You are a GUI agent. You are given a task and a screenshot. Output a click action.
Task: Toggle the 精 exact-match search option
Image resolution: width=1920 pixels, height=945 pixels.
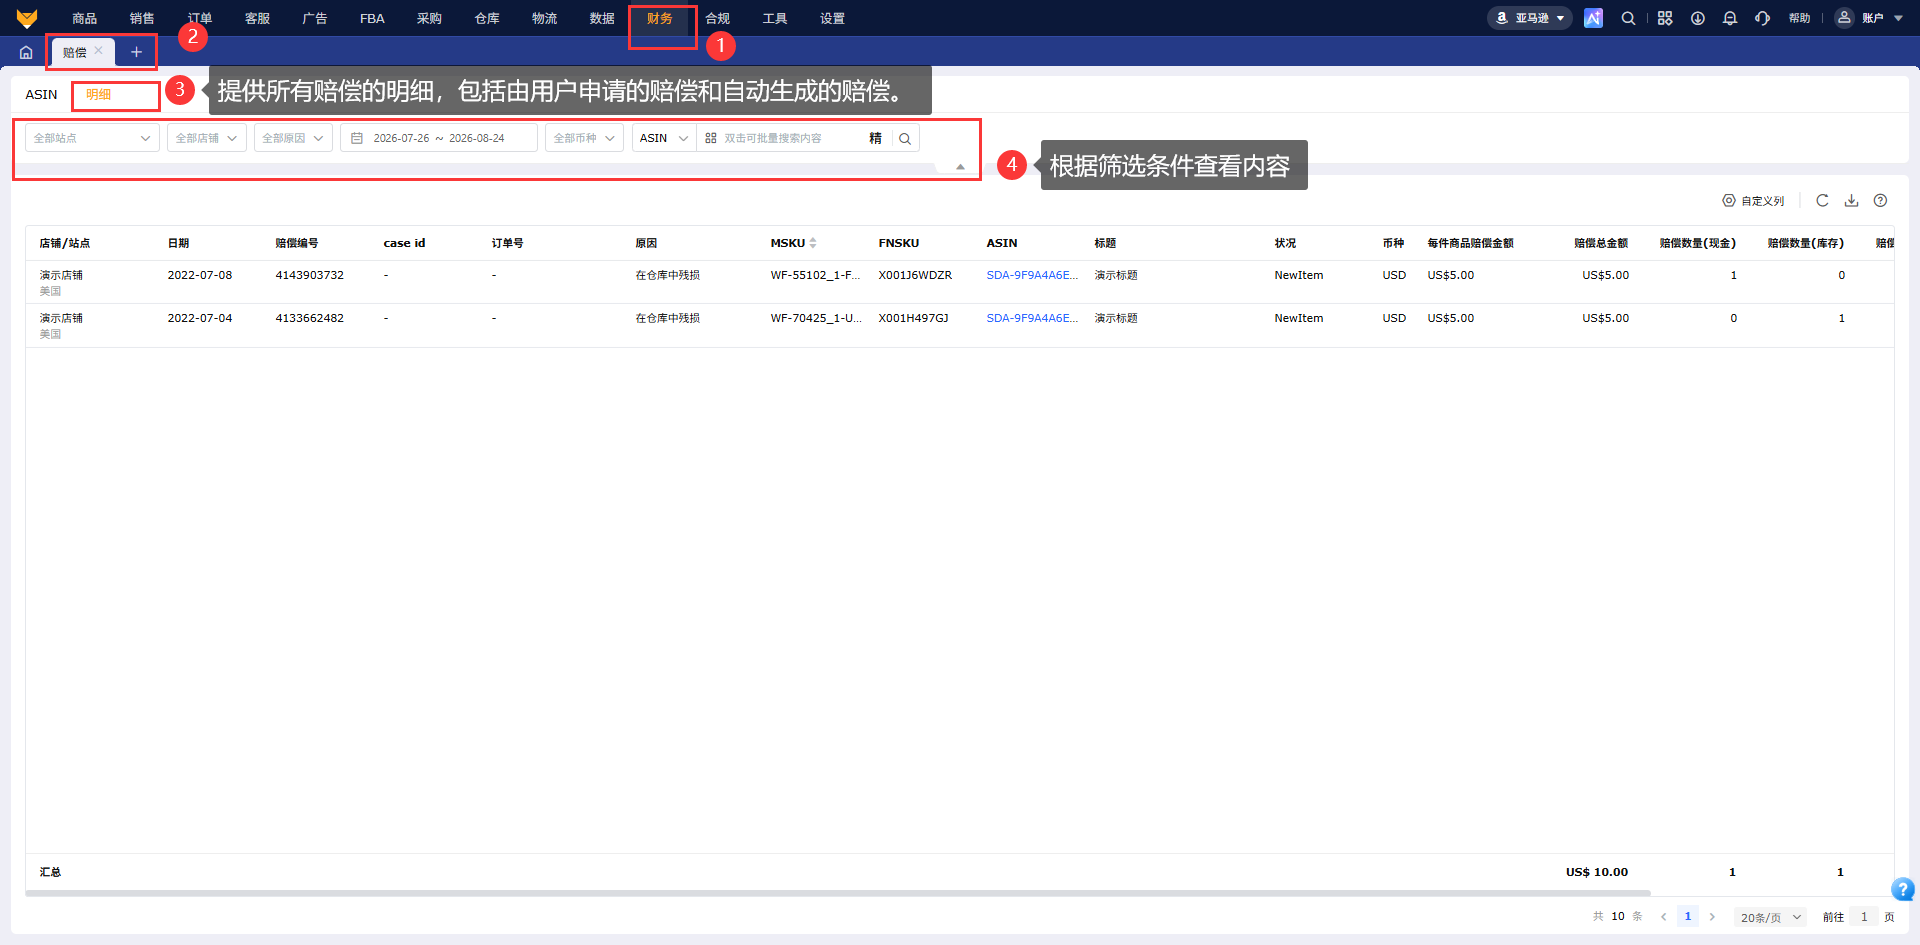(875, 138)
